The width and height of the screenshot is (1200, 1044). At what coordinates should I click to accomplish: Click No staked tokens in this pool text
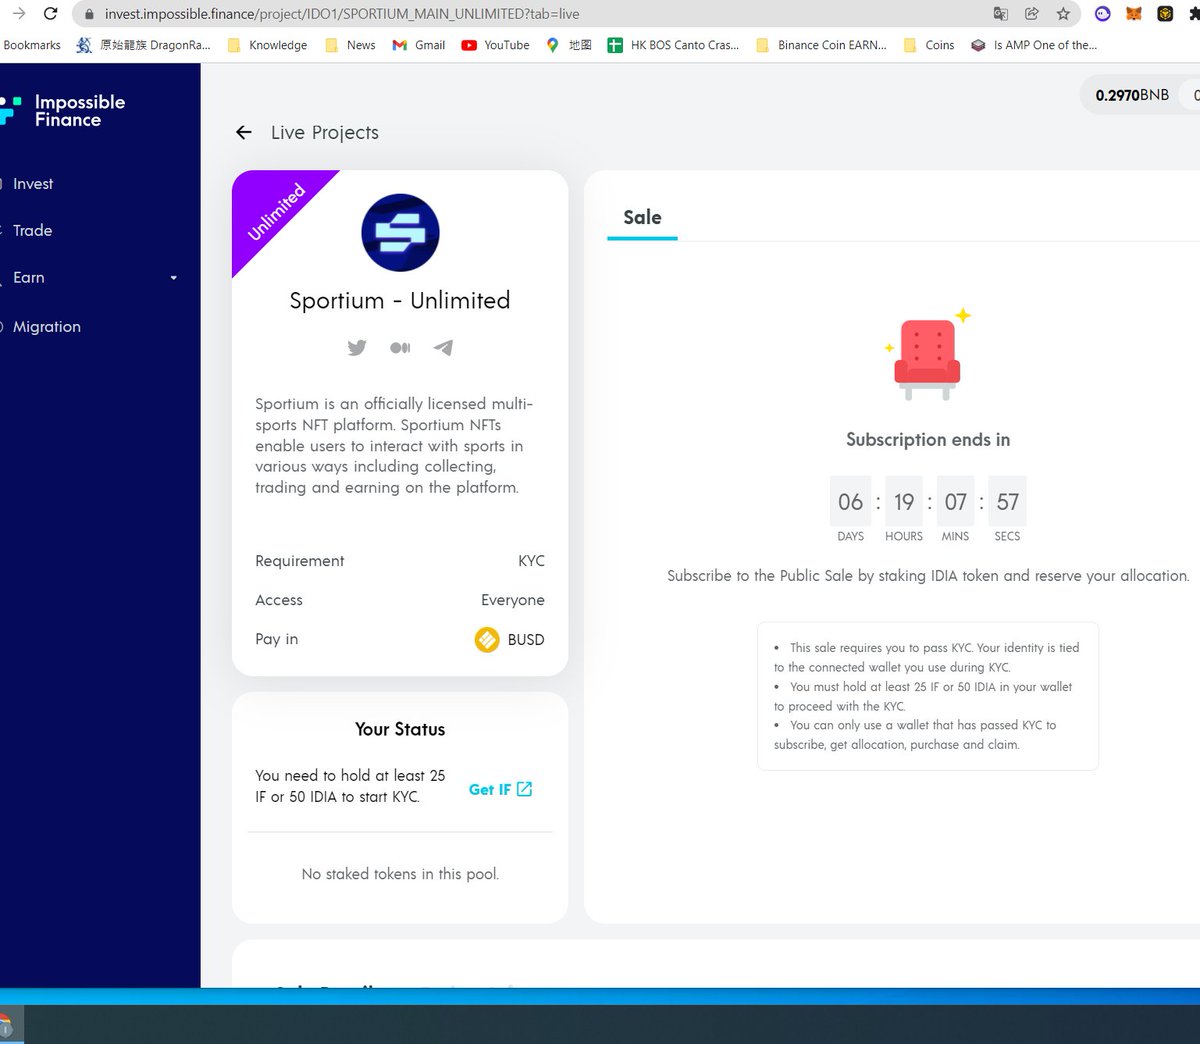pyautogui.click(x=400, y=874)
